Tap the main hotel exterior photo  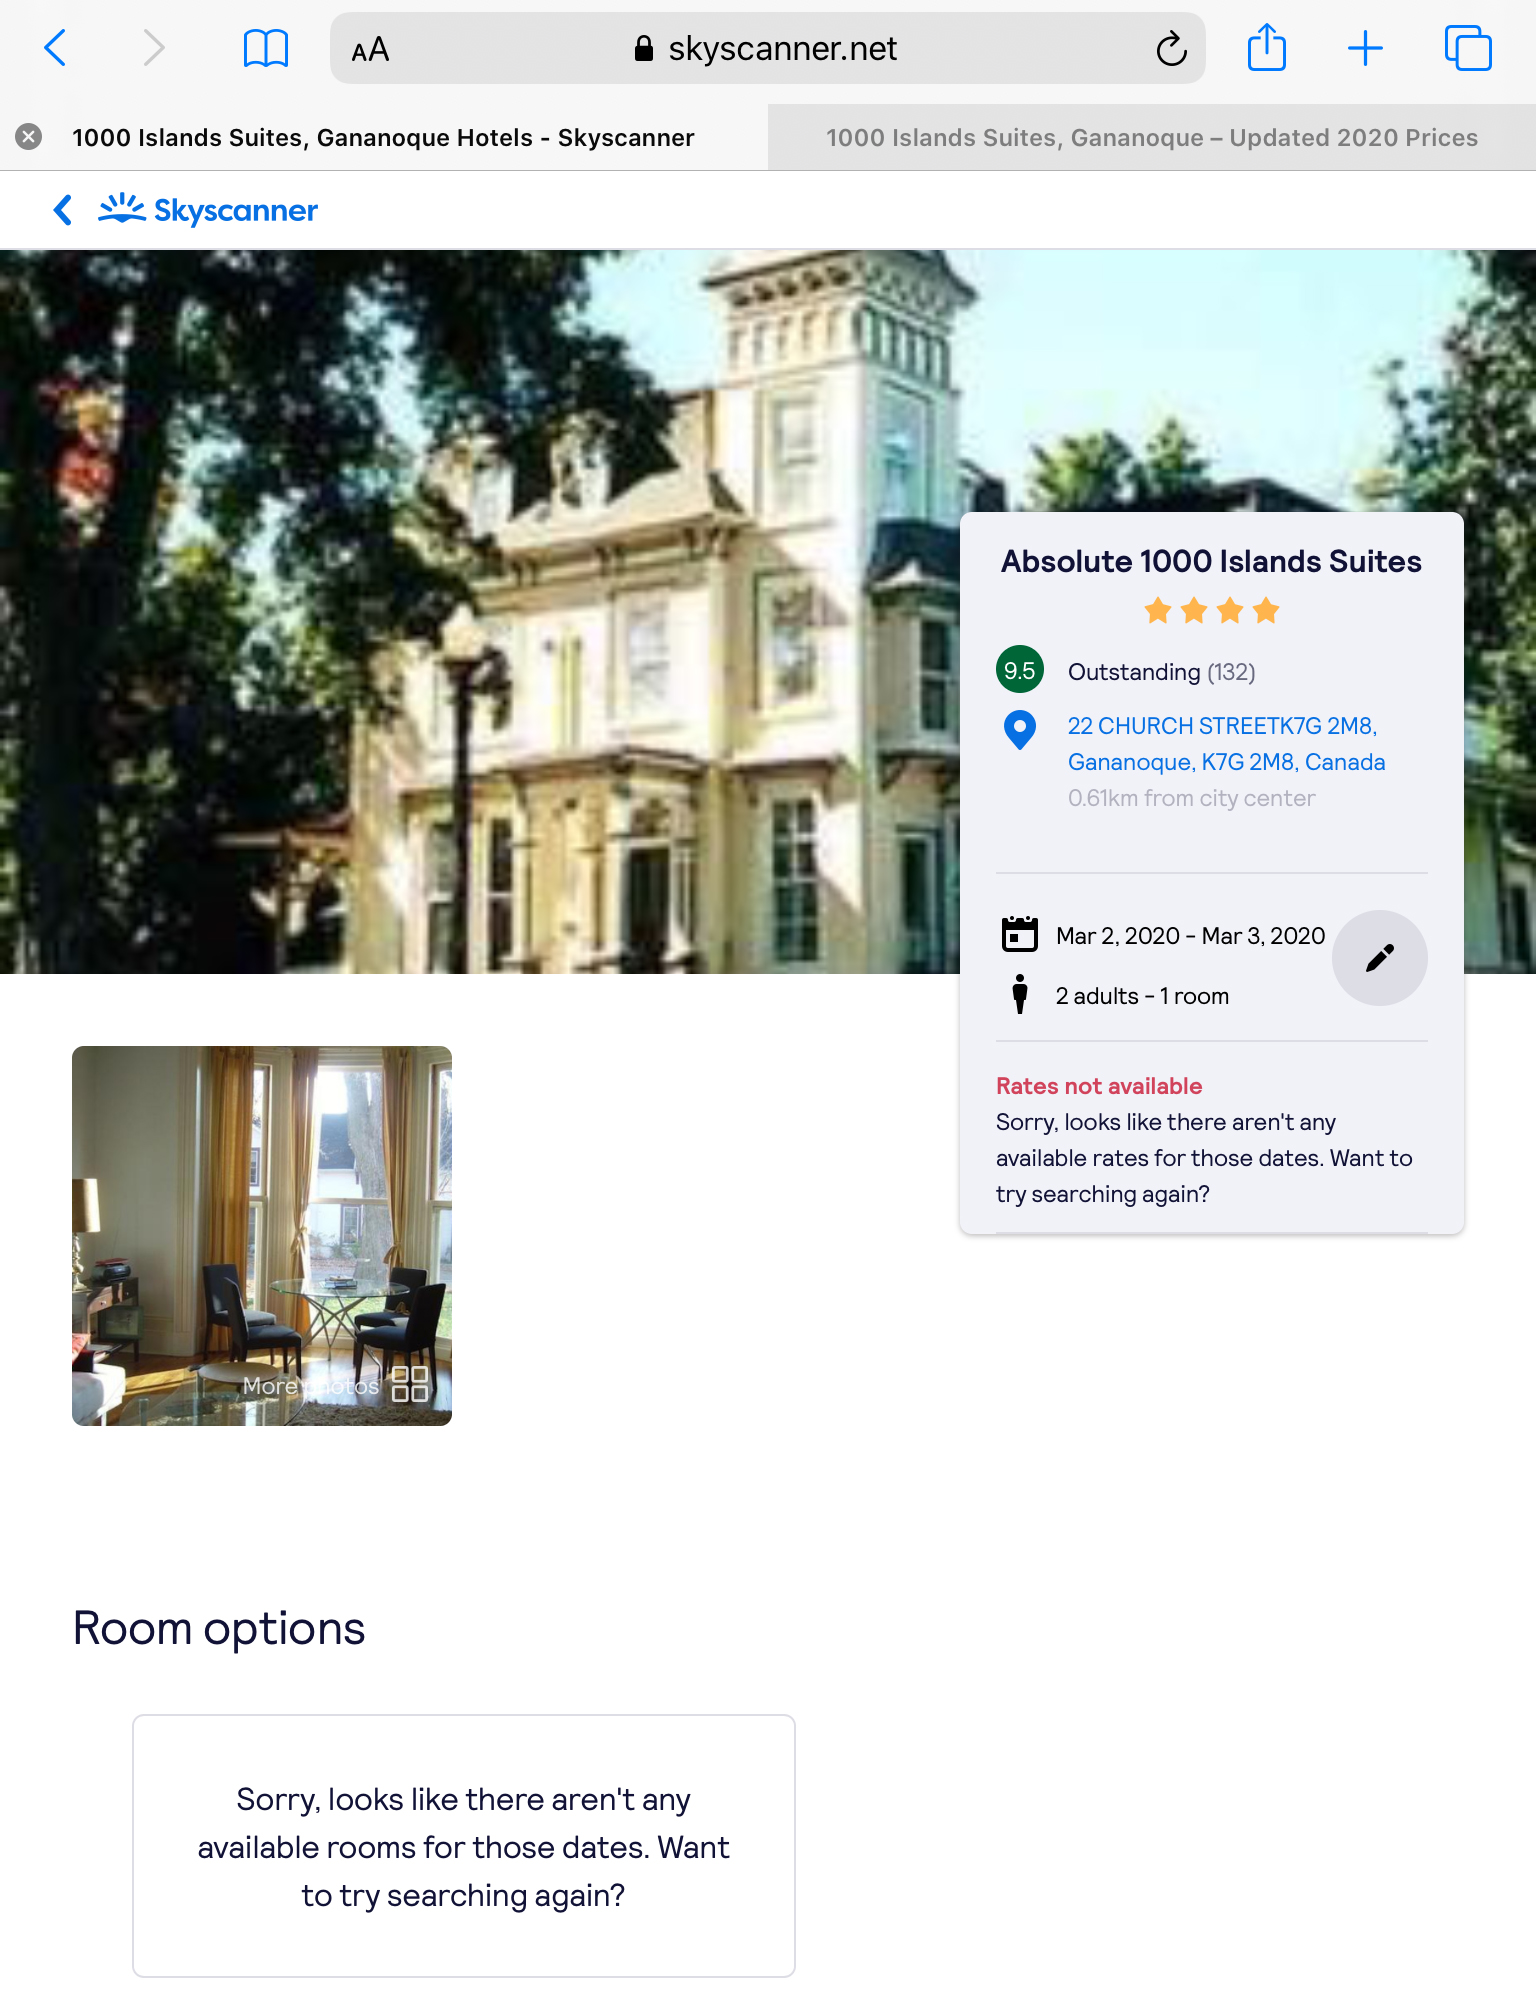(x=480, y=611)
